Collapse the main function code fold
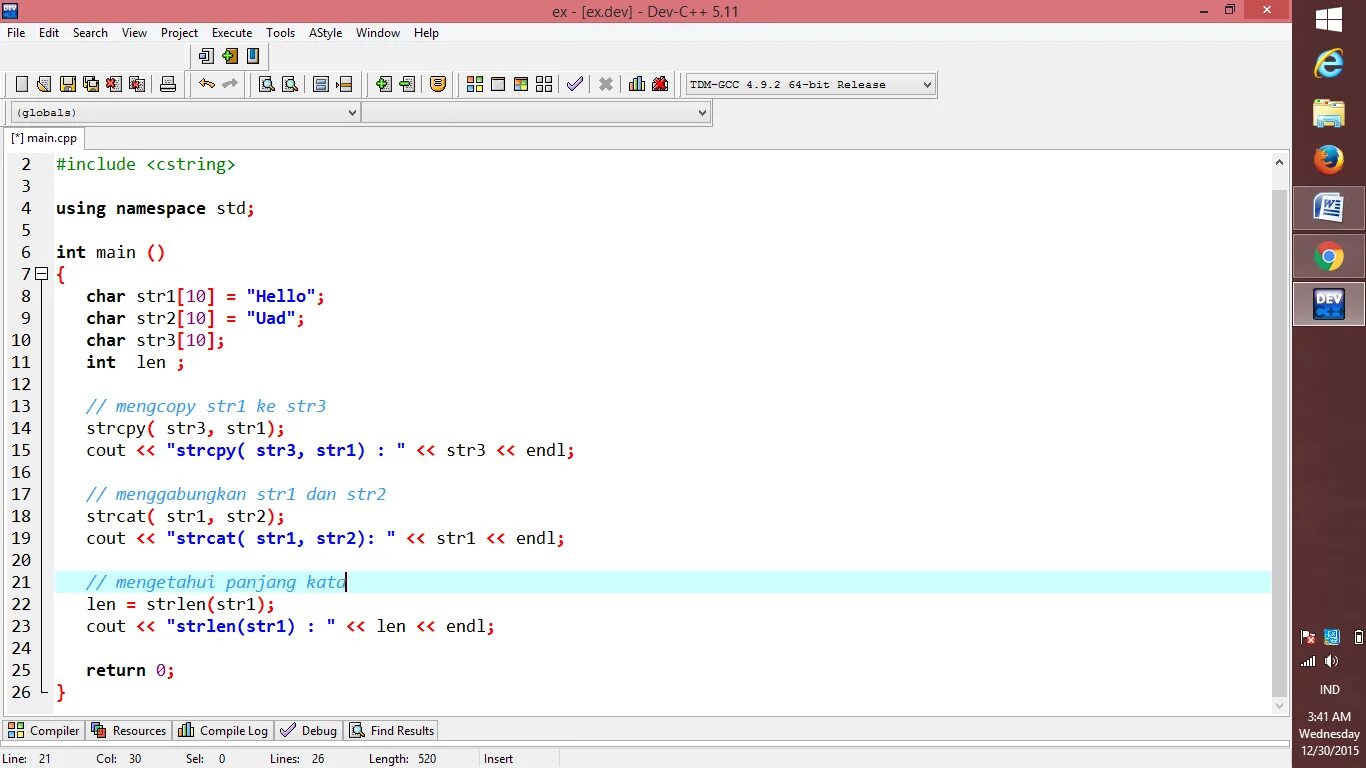Screen dimensions: 1366x768 click(x=42, y=274)
